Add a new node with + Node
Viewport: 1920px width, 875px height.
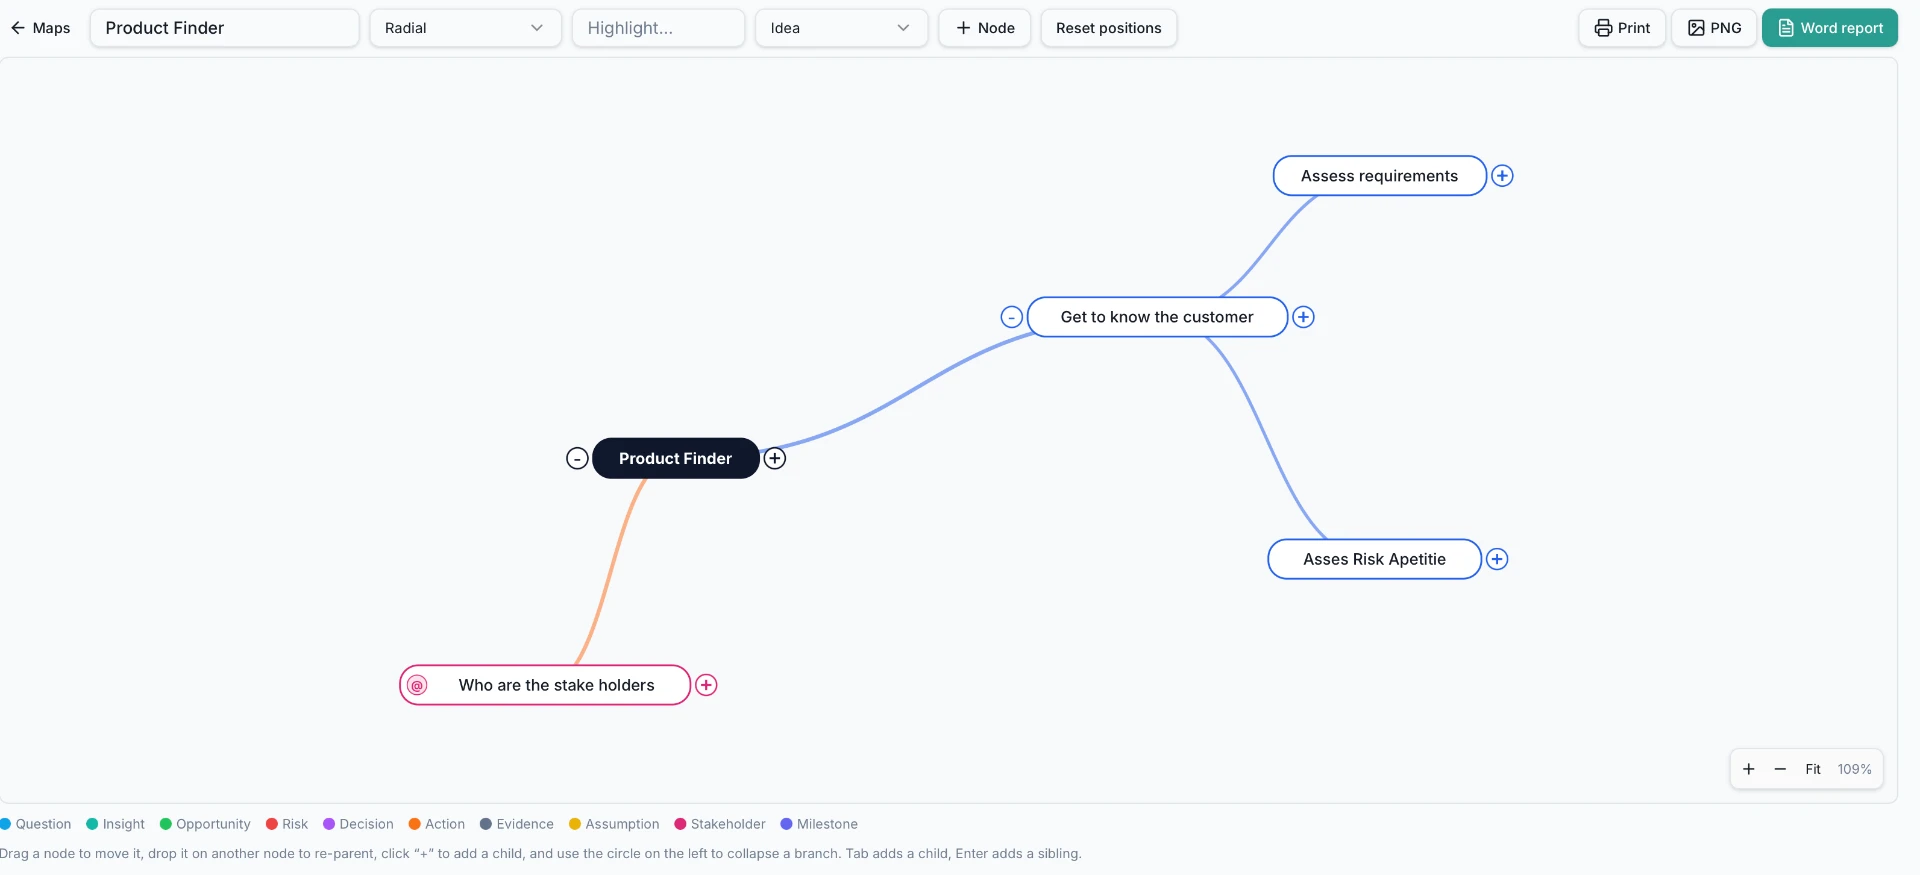pos(984,28)
